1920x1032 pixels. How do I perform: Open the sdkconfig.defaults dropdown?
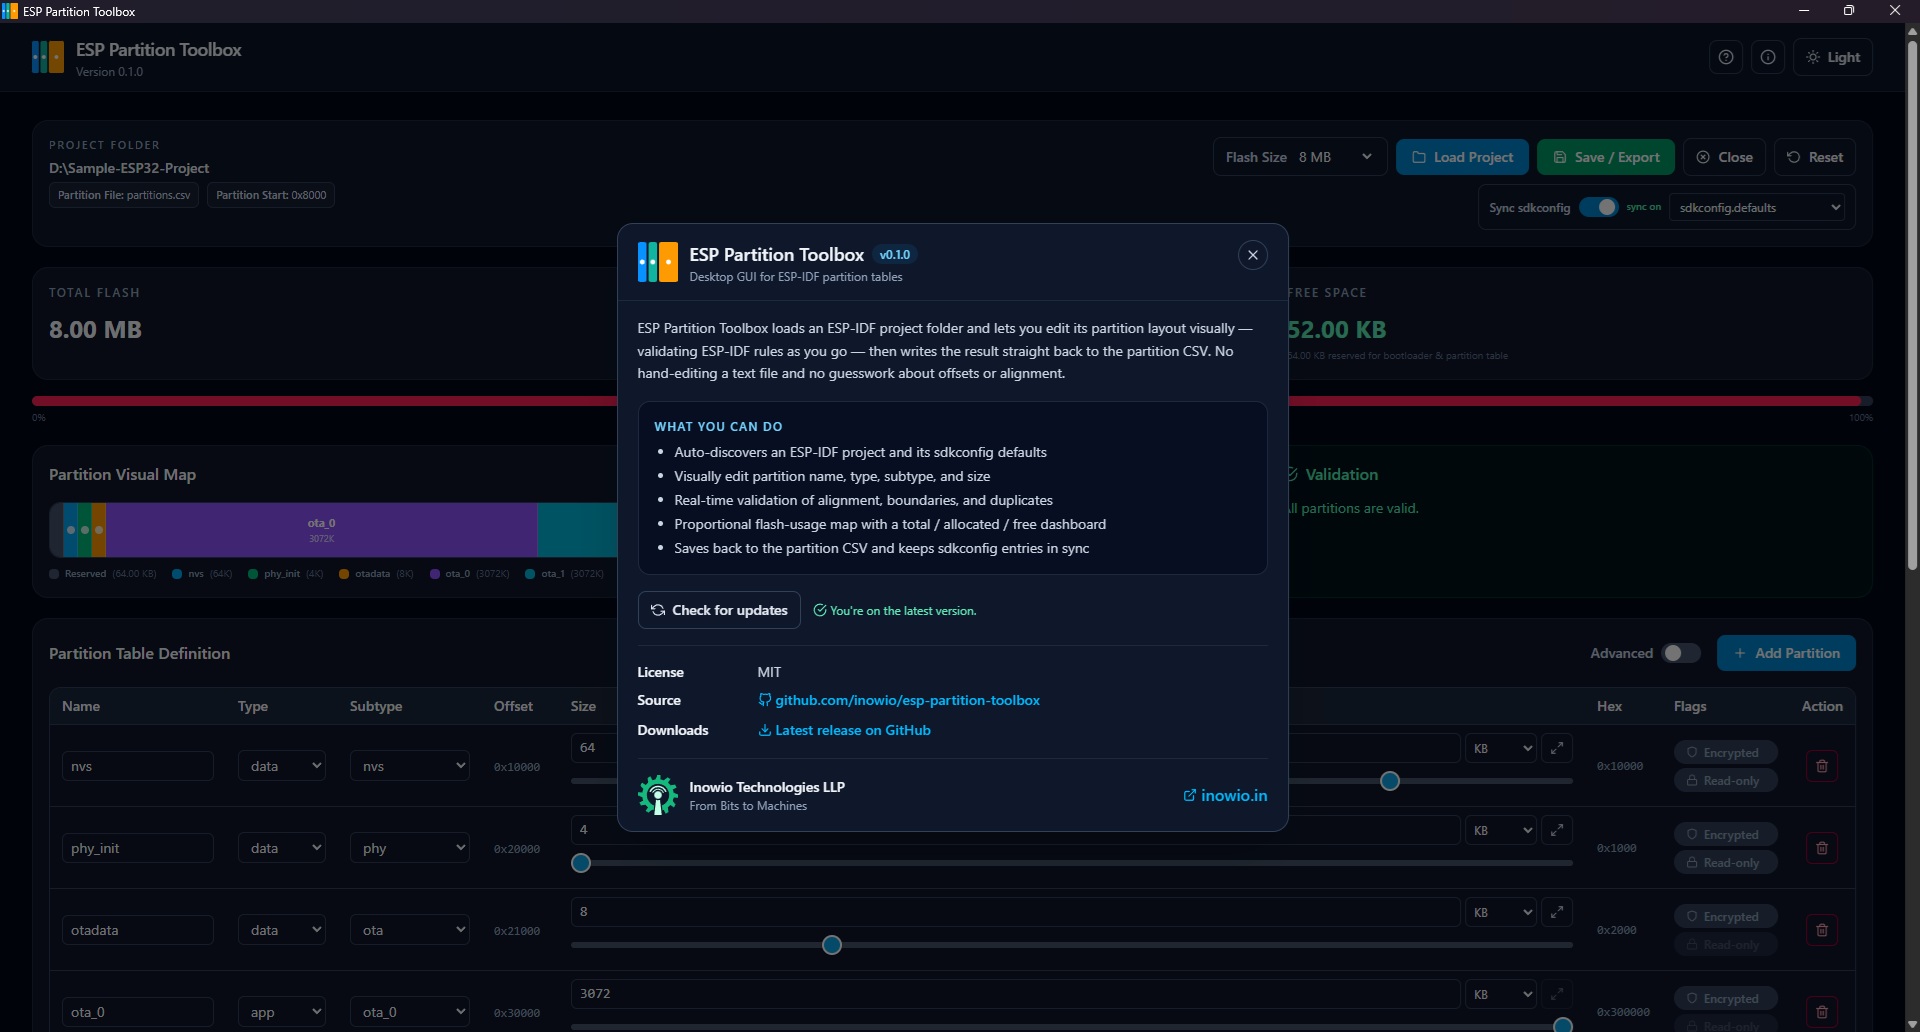(1757, 207)
